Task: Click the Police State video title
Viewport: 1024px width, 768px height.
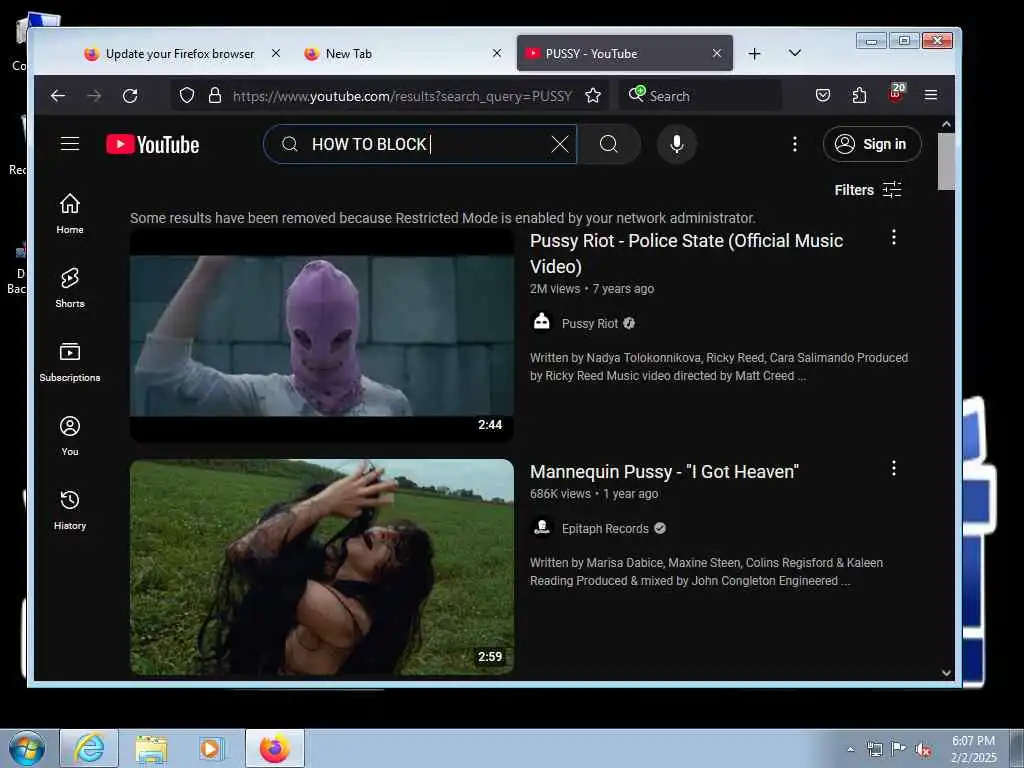Action: (686, 253)
